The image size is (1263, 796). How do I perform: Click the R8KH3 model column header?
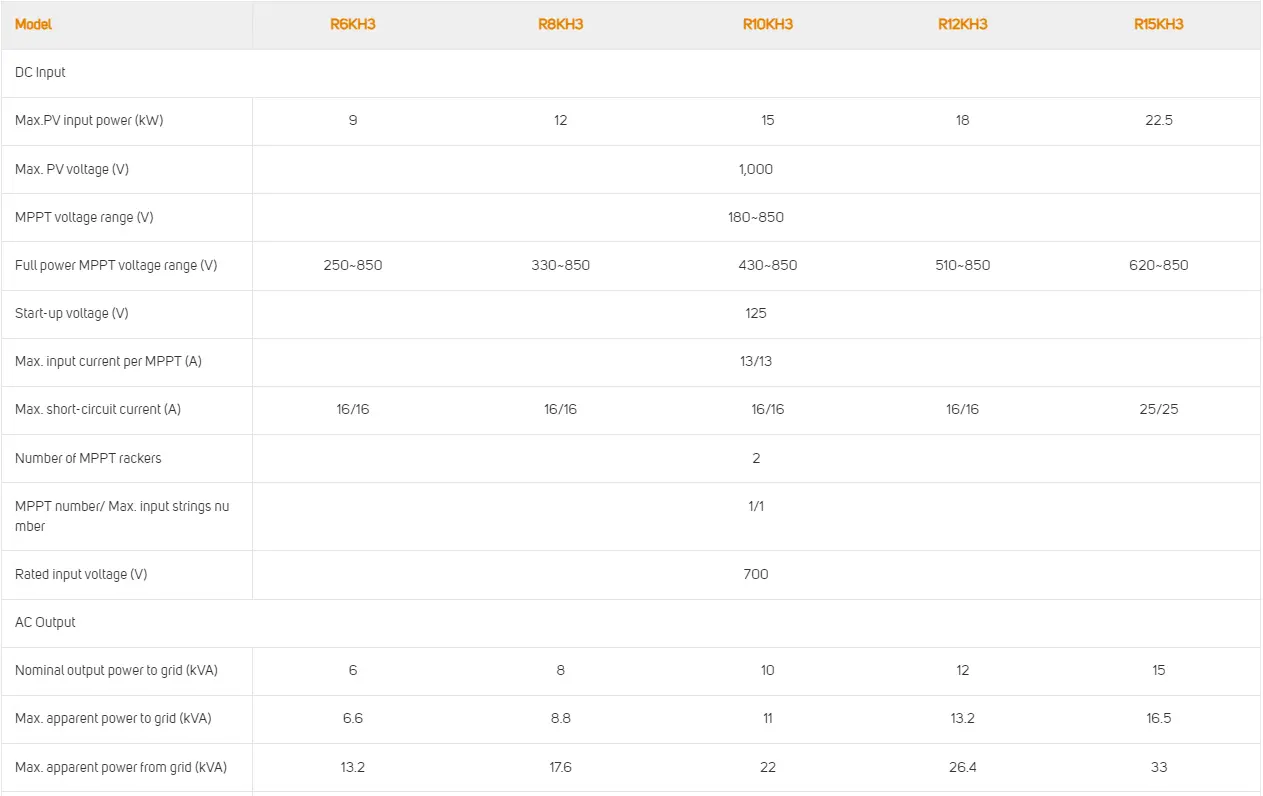[x=560, y=24]
